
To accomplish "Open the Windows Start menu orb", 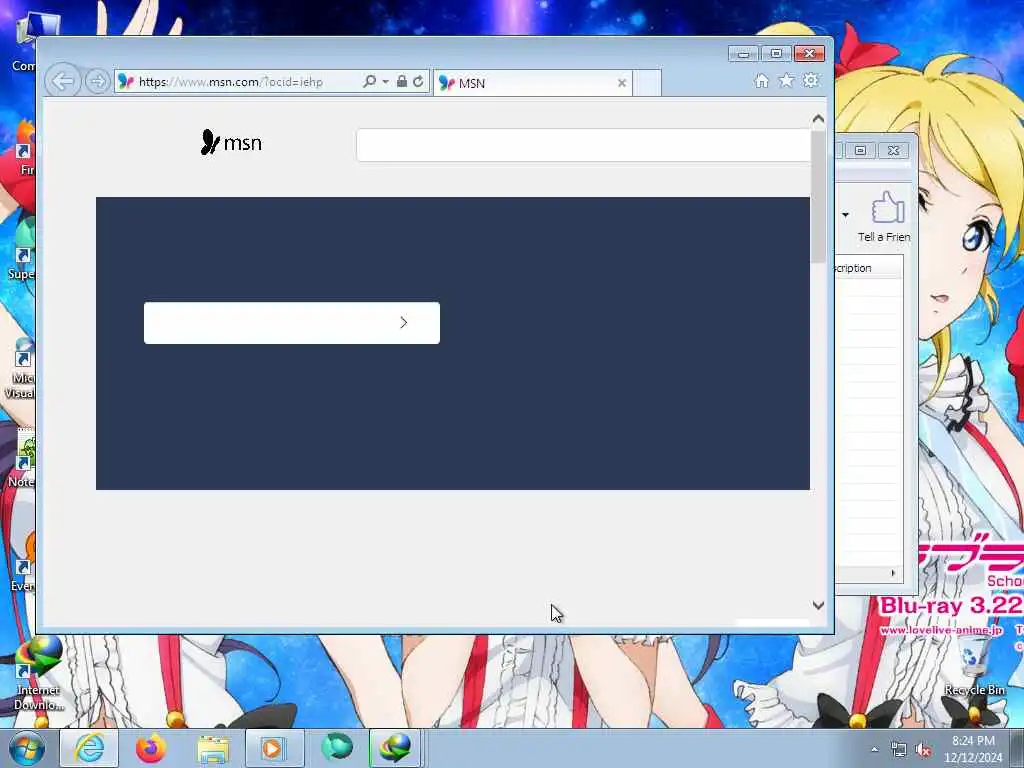I will (27, 748).
